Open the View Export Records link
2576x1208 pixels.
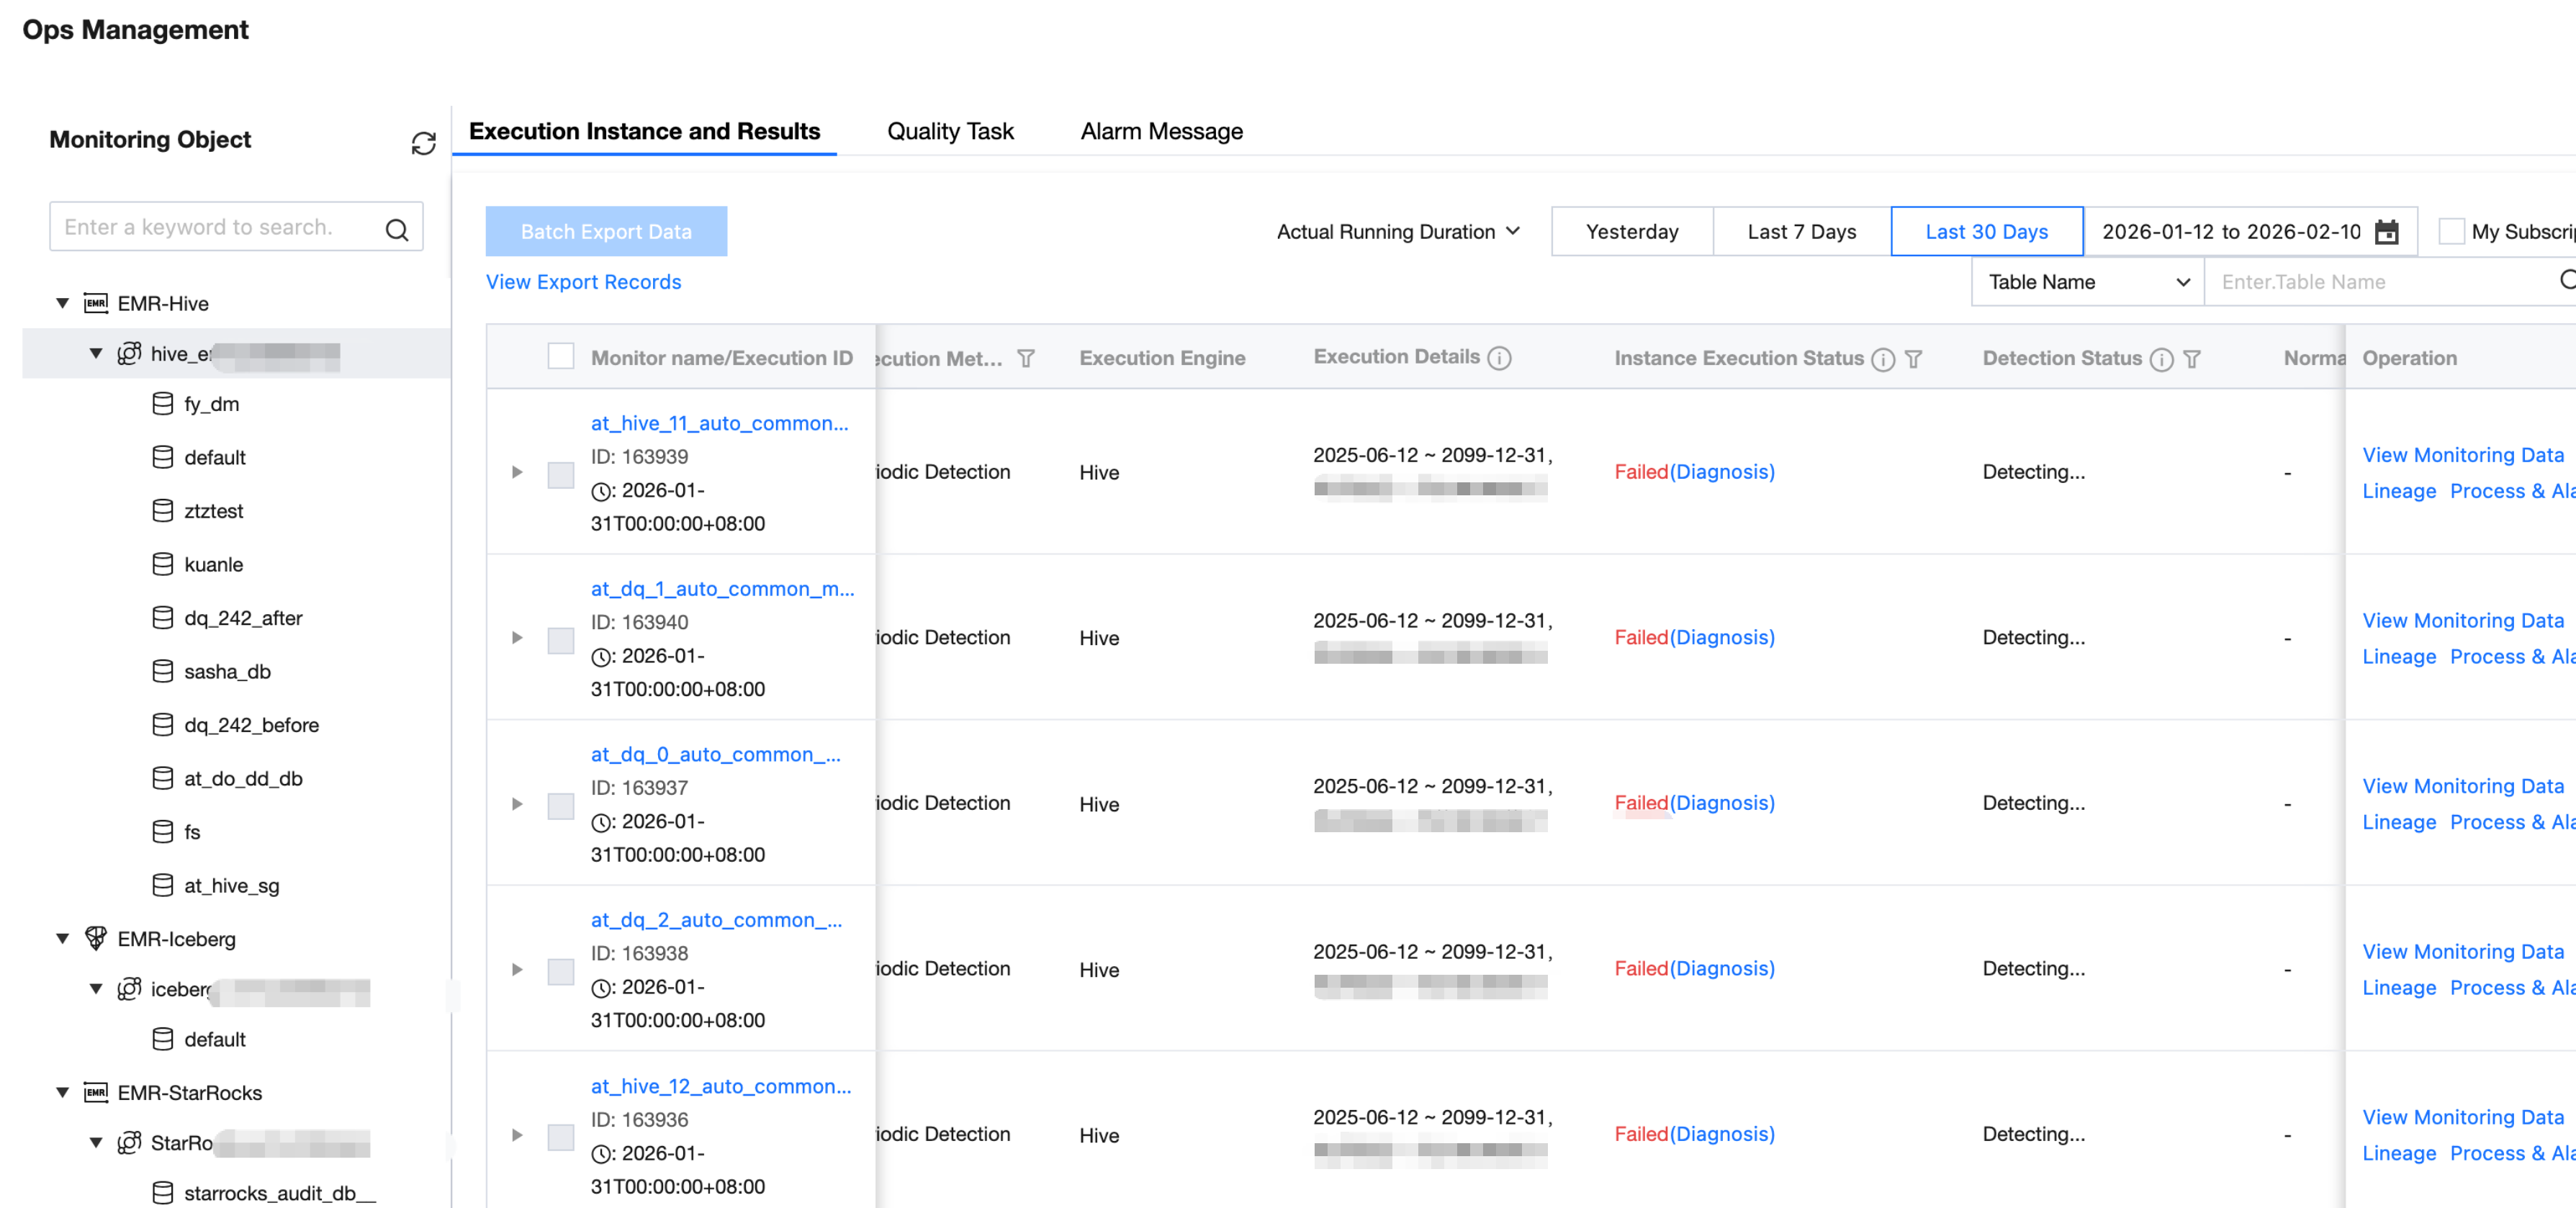583,282
